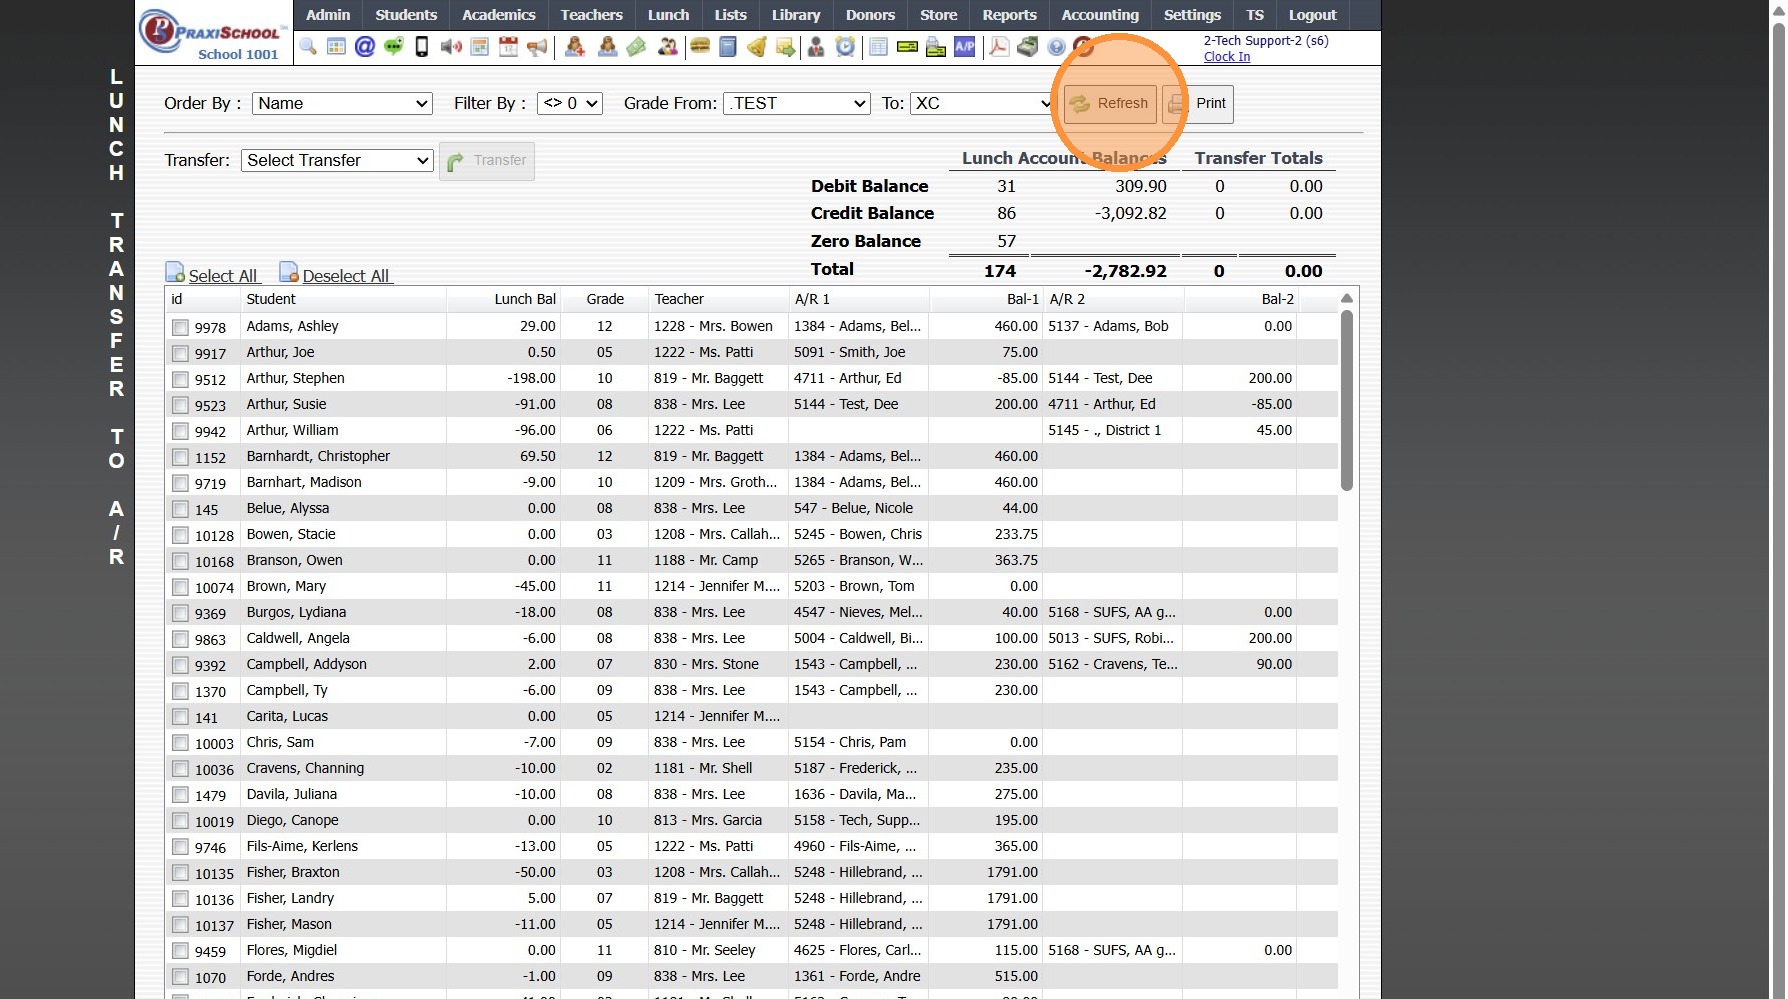Click the spreadsheet table icon
The image size is (1788, 999).
point(879,47)
